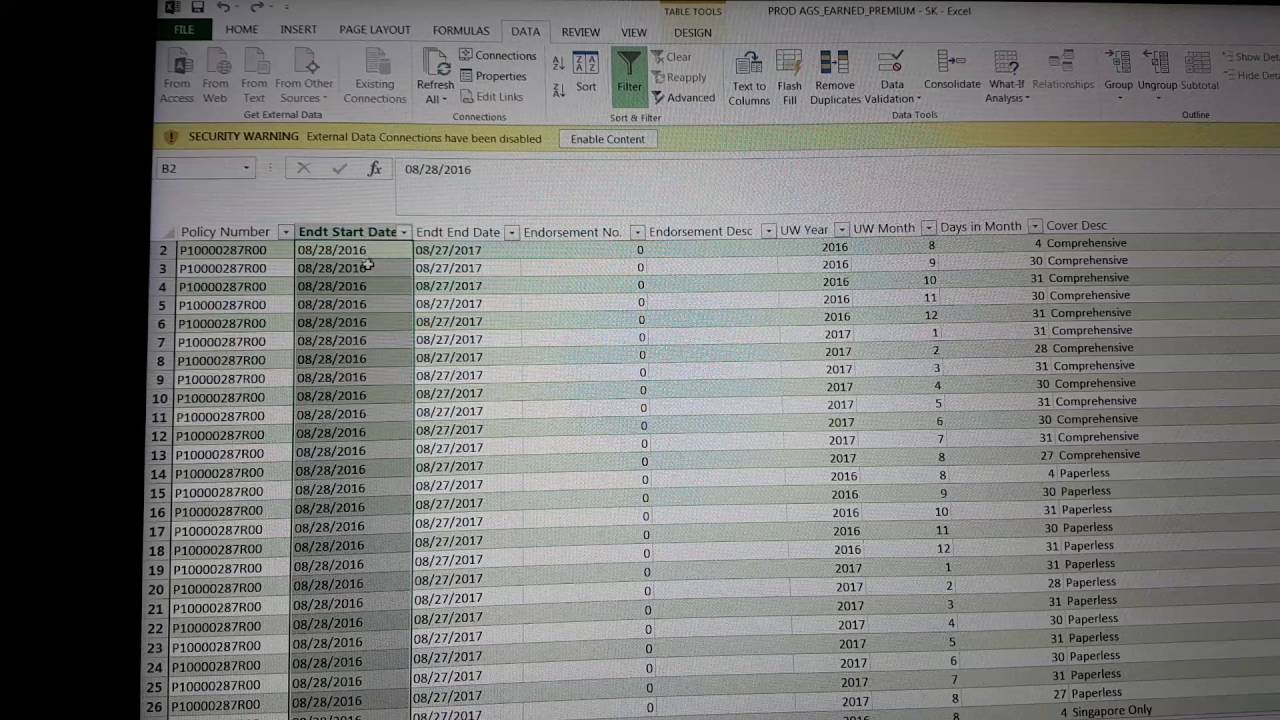Select the Endt End Date cell in row 5
Screen dimensions: 1280x720
coord(467,303)
